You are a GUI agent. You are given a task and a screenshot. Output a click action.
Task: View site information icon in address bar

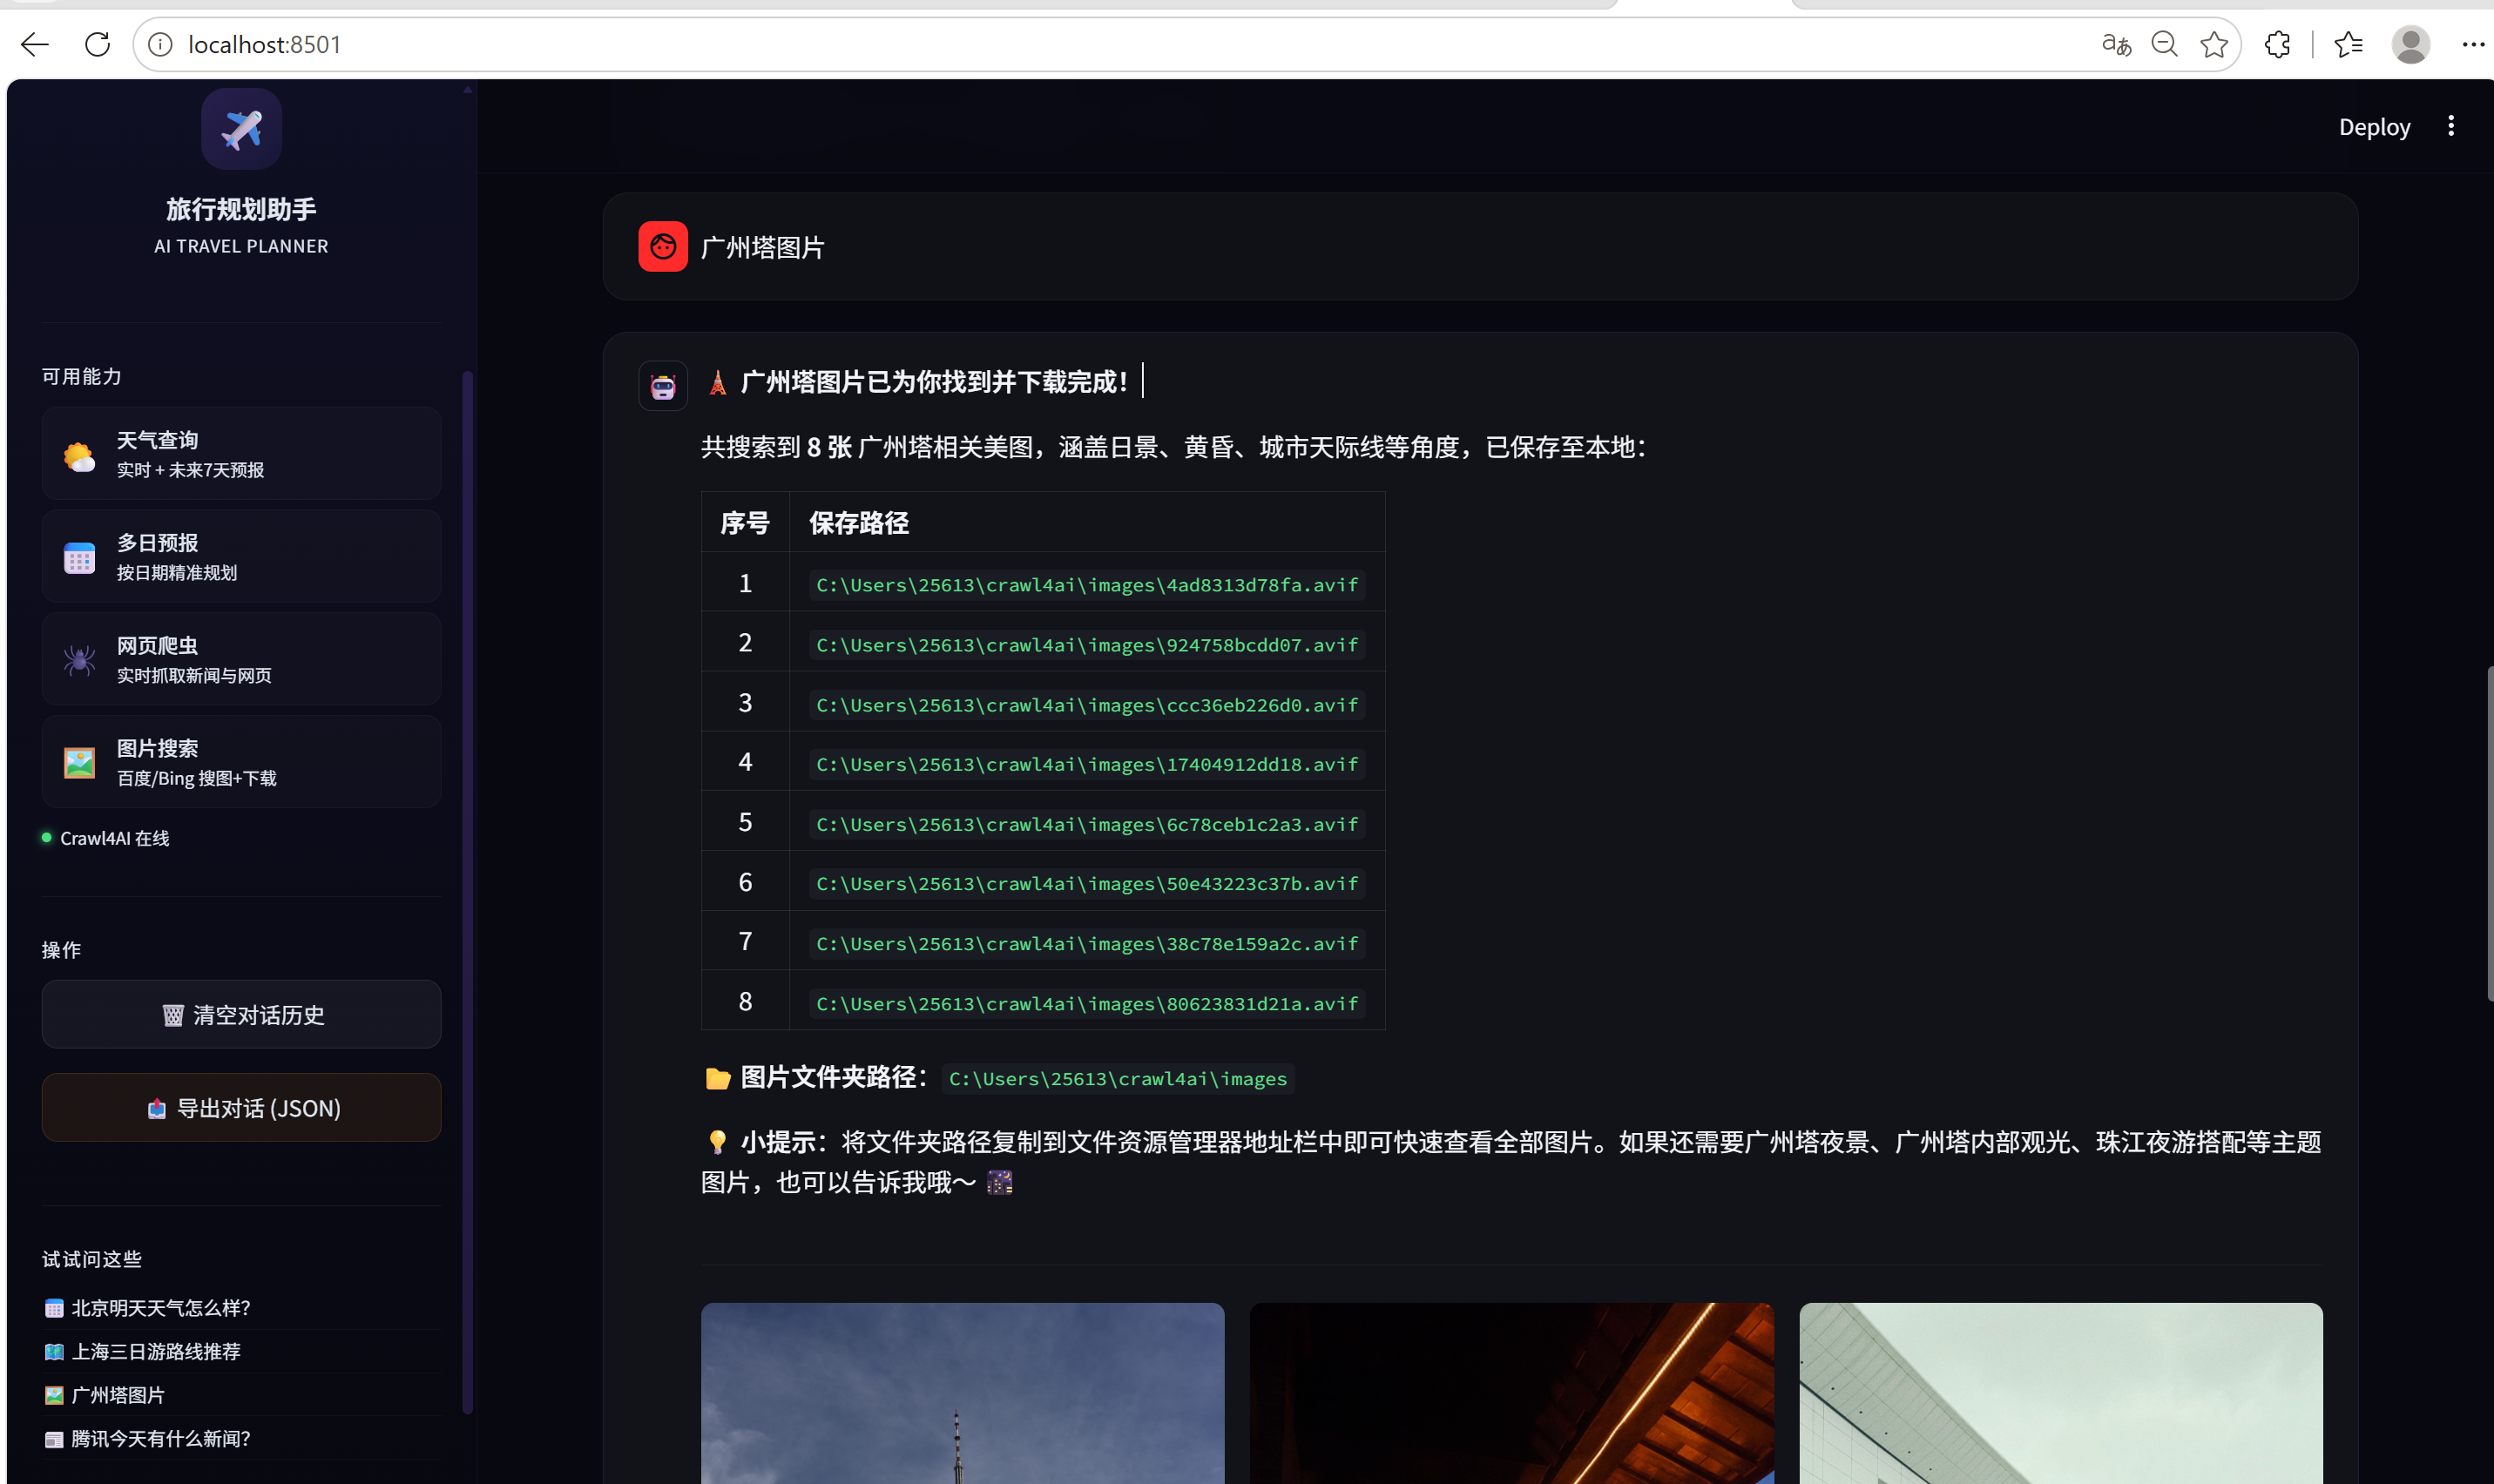[x=160, y=44]
